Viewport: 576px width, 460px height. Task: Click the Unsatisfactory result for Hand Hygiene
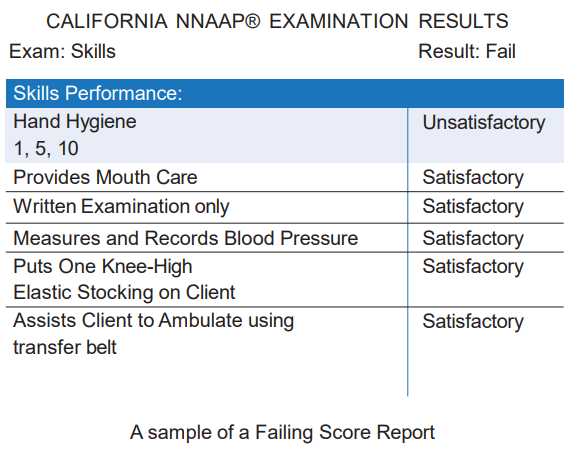click(x=484, y=122)
